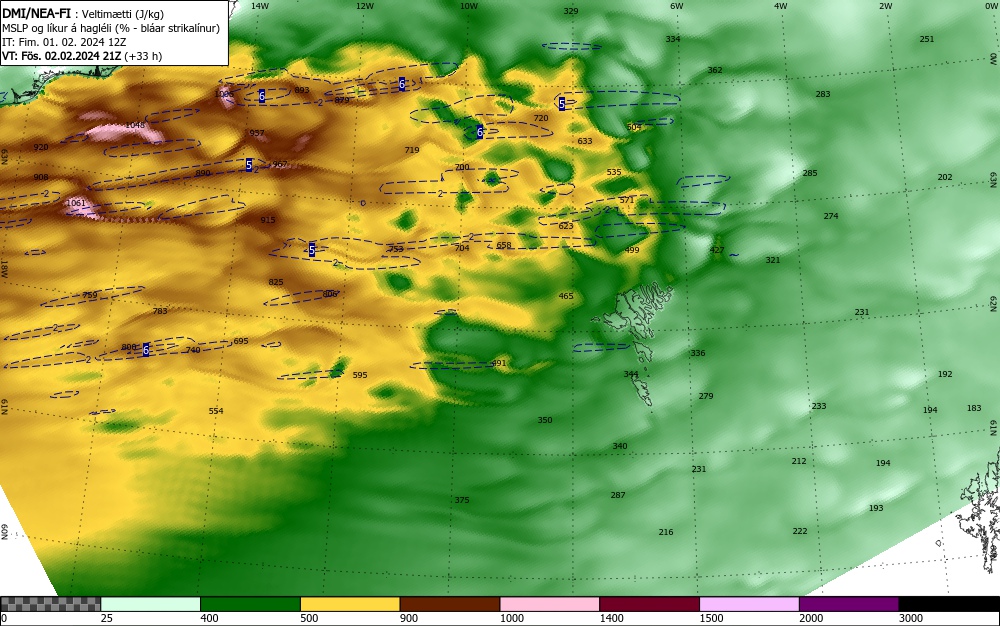This screenshot has height=626, width=1000.
Task: Click the checkered 0–25 legend swatch
Action: pyautogui.click(x=50, y=604)
